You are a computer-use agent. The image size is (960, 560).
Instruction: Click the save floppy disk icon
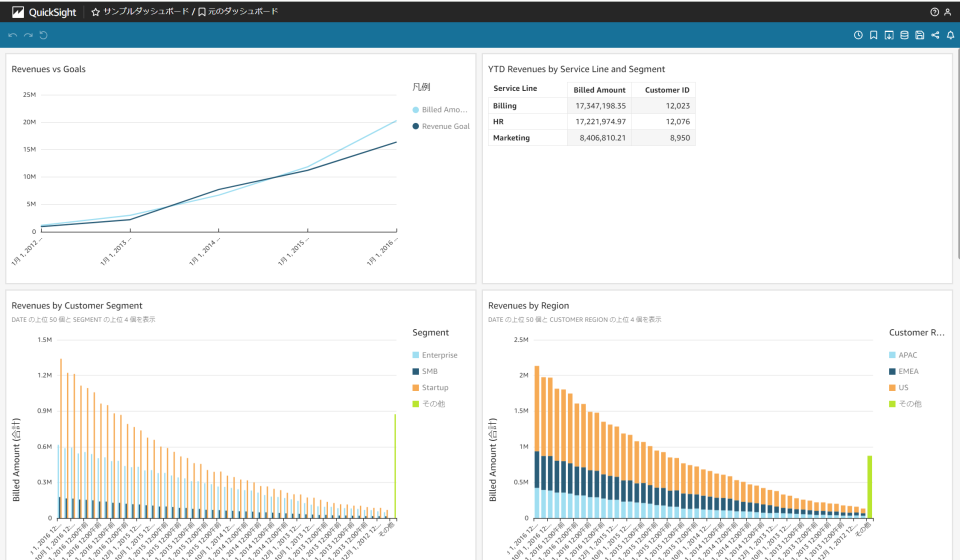919,35
